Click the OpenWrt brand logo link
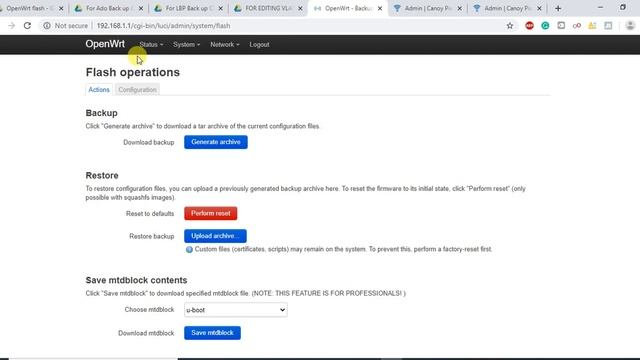The height and width of the screenshot is (360, 640). 105,44
